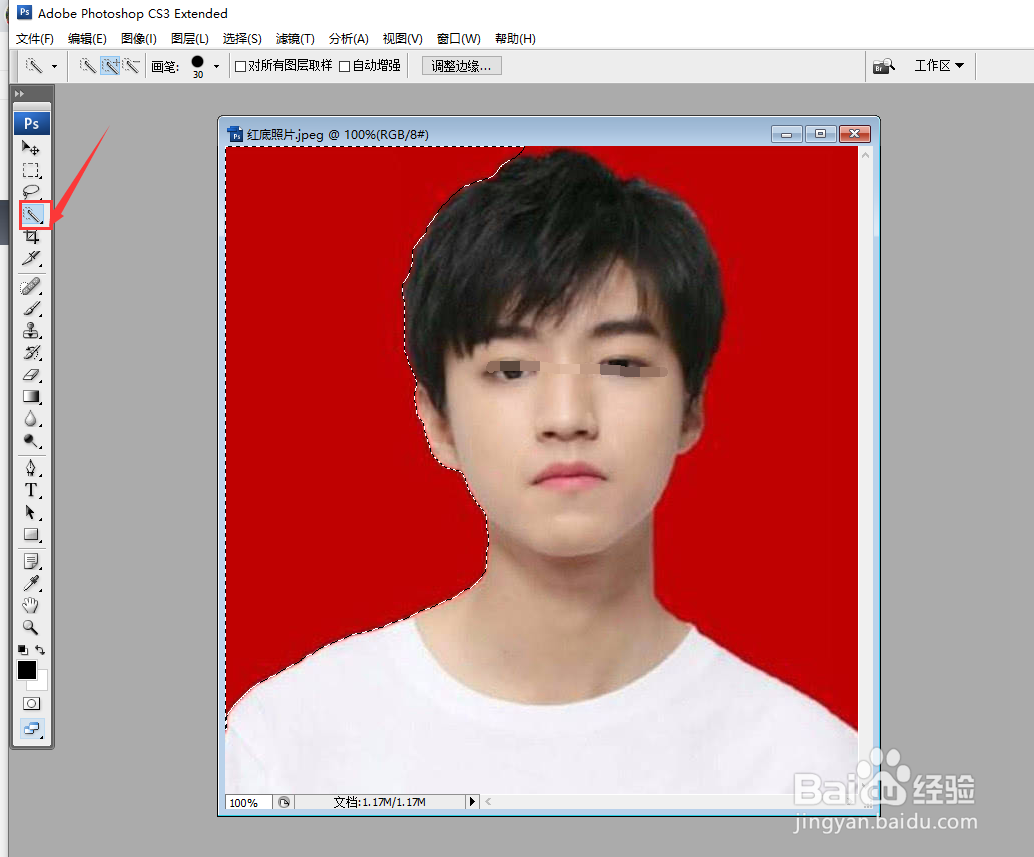Select the Gradient tool
The width and height of the screenshot is (1034, 857).
click(x=32, y=395)
